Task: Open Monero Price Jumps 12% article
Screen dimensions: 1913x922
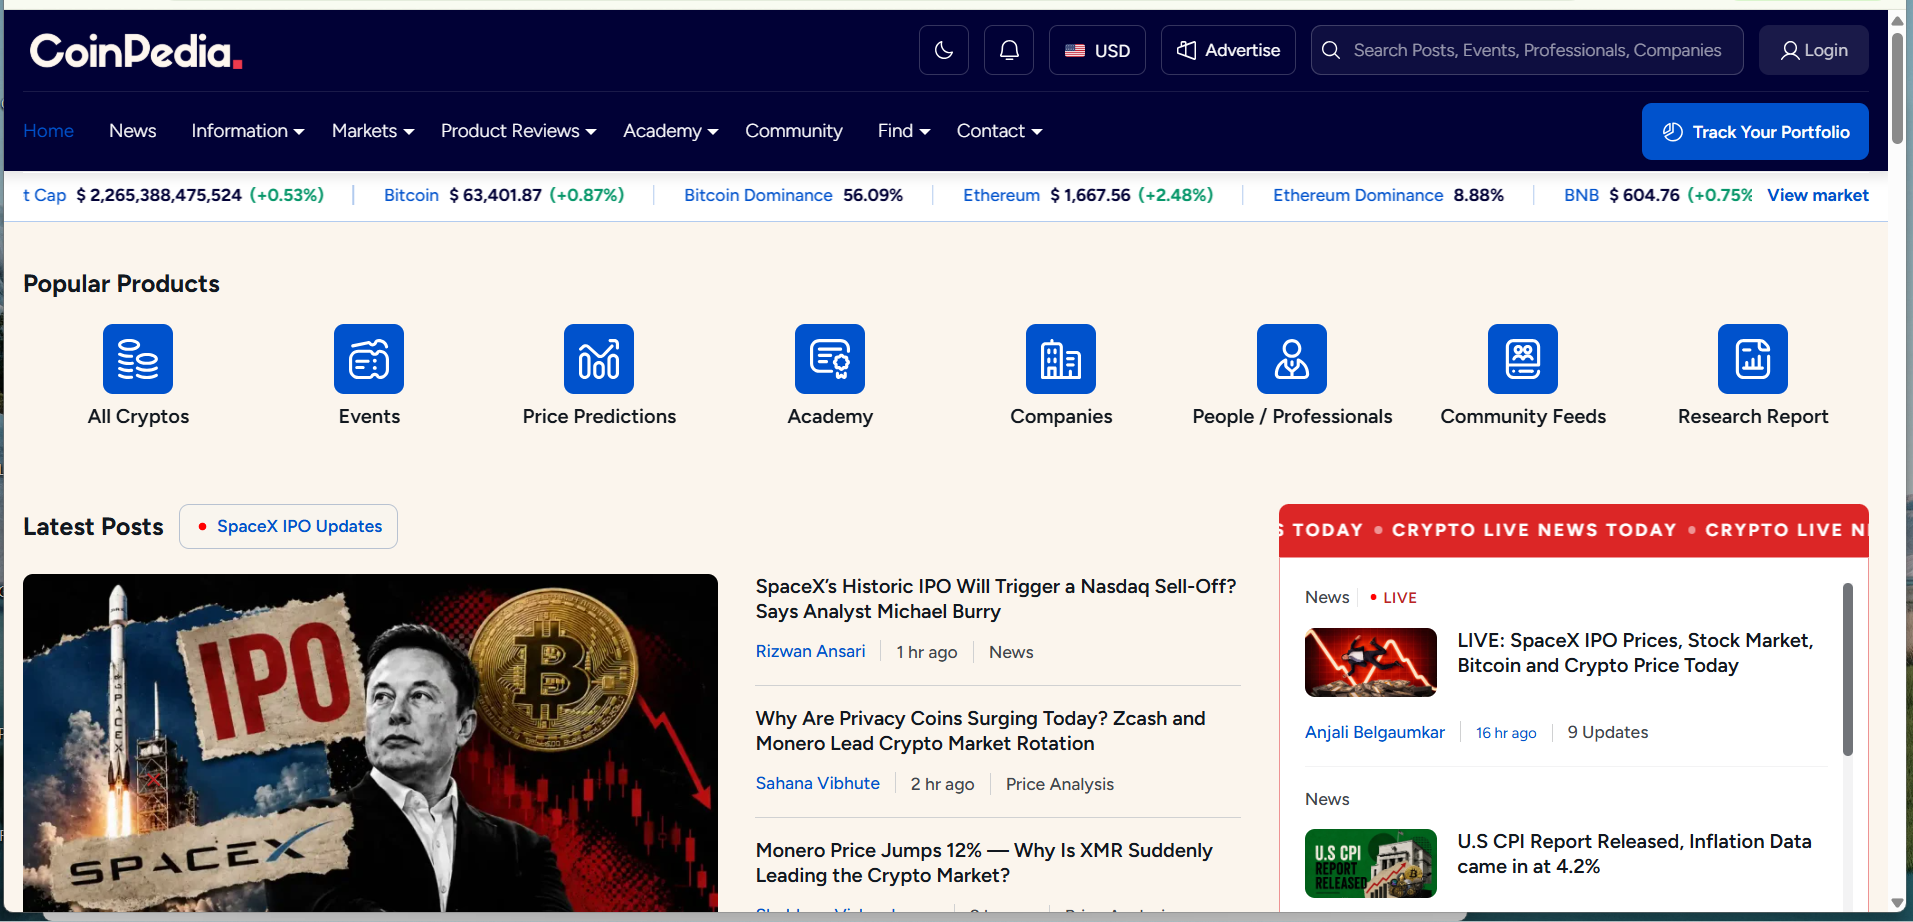Action: 984,863
